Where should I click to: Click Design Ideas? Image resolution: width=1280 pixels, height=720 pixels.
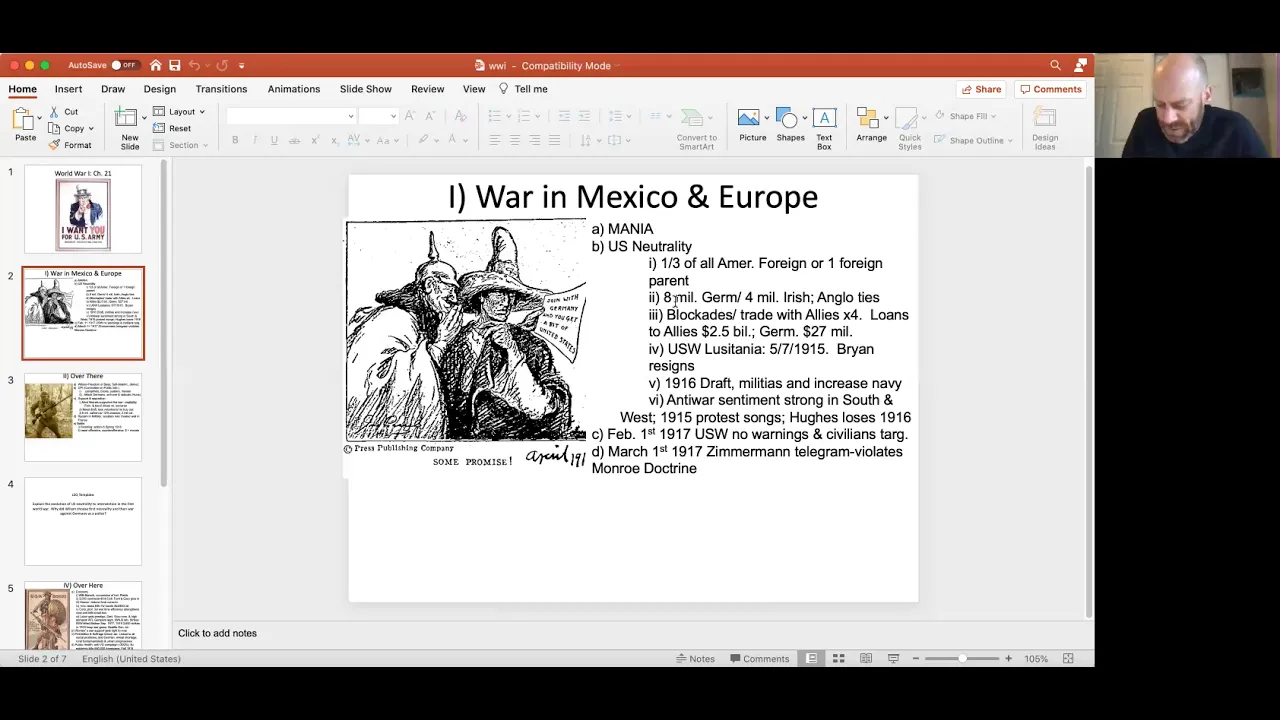[x=1045, y=129]
